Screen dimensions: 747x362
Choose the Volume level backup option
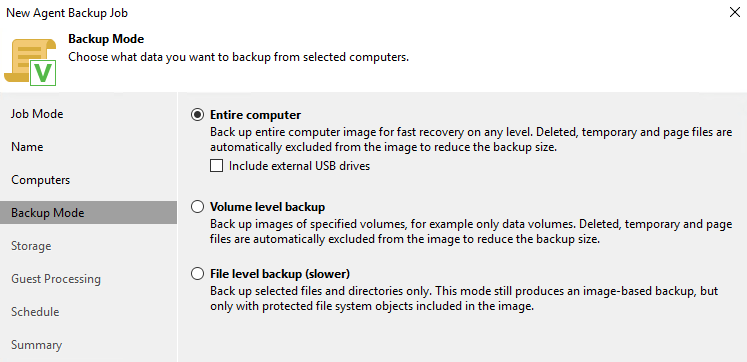click(197, 207)
